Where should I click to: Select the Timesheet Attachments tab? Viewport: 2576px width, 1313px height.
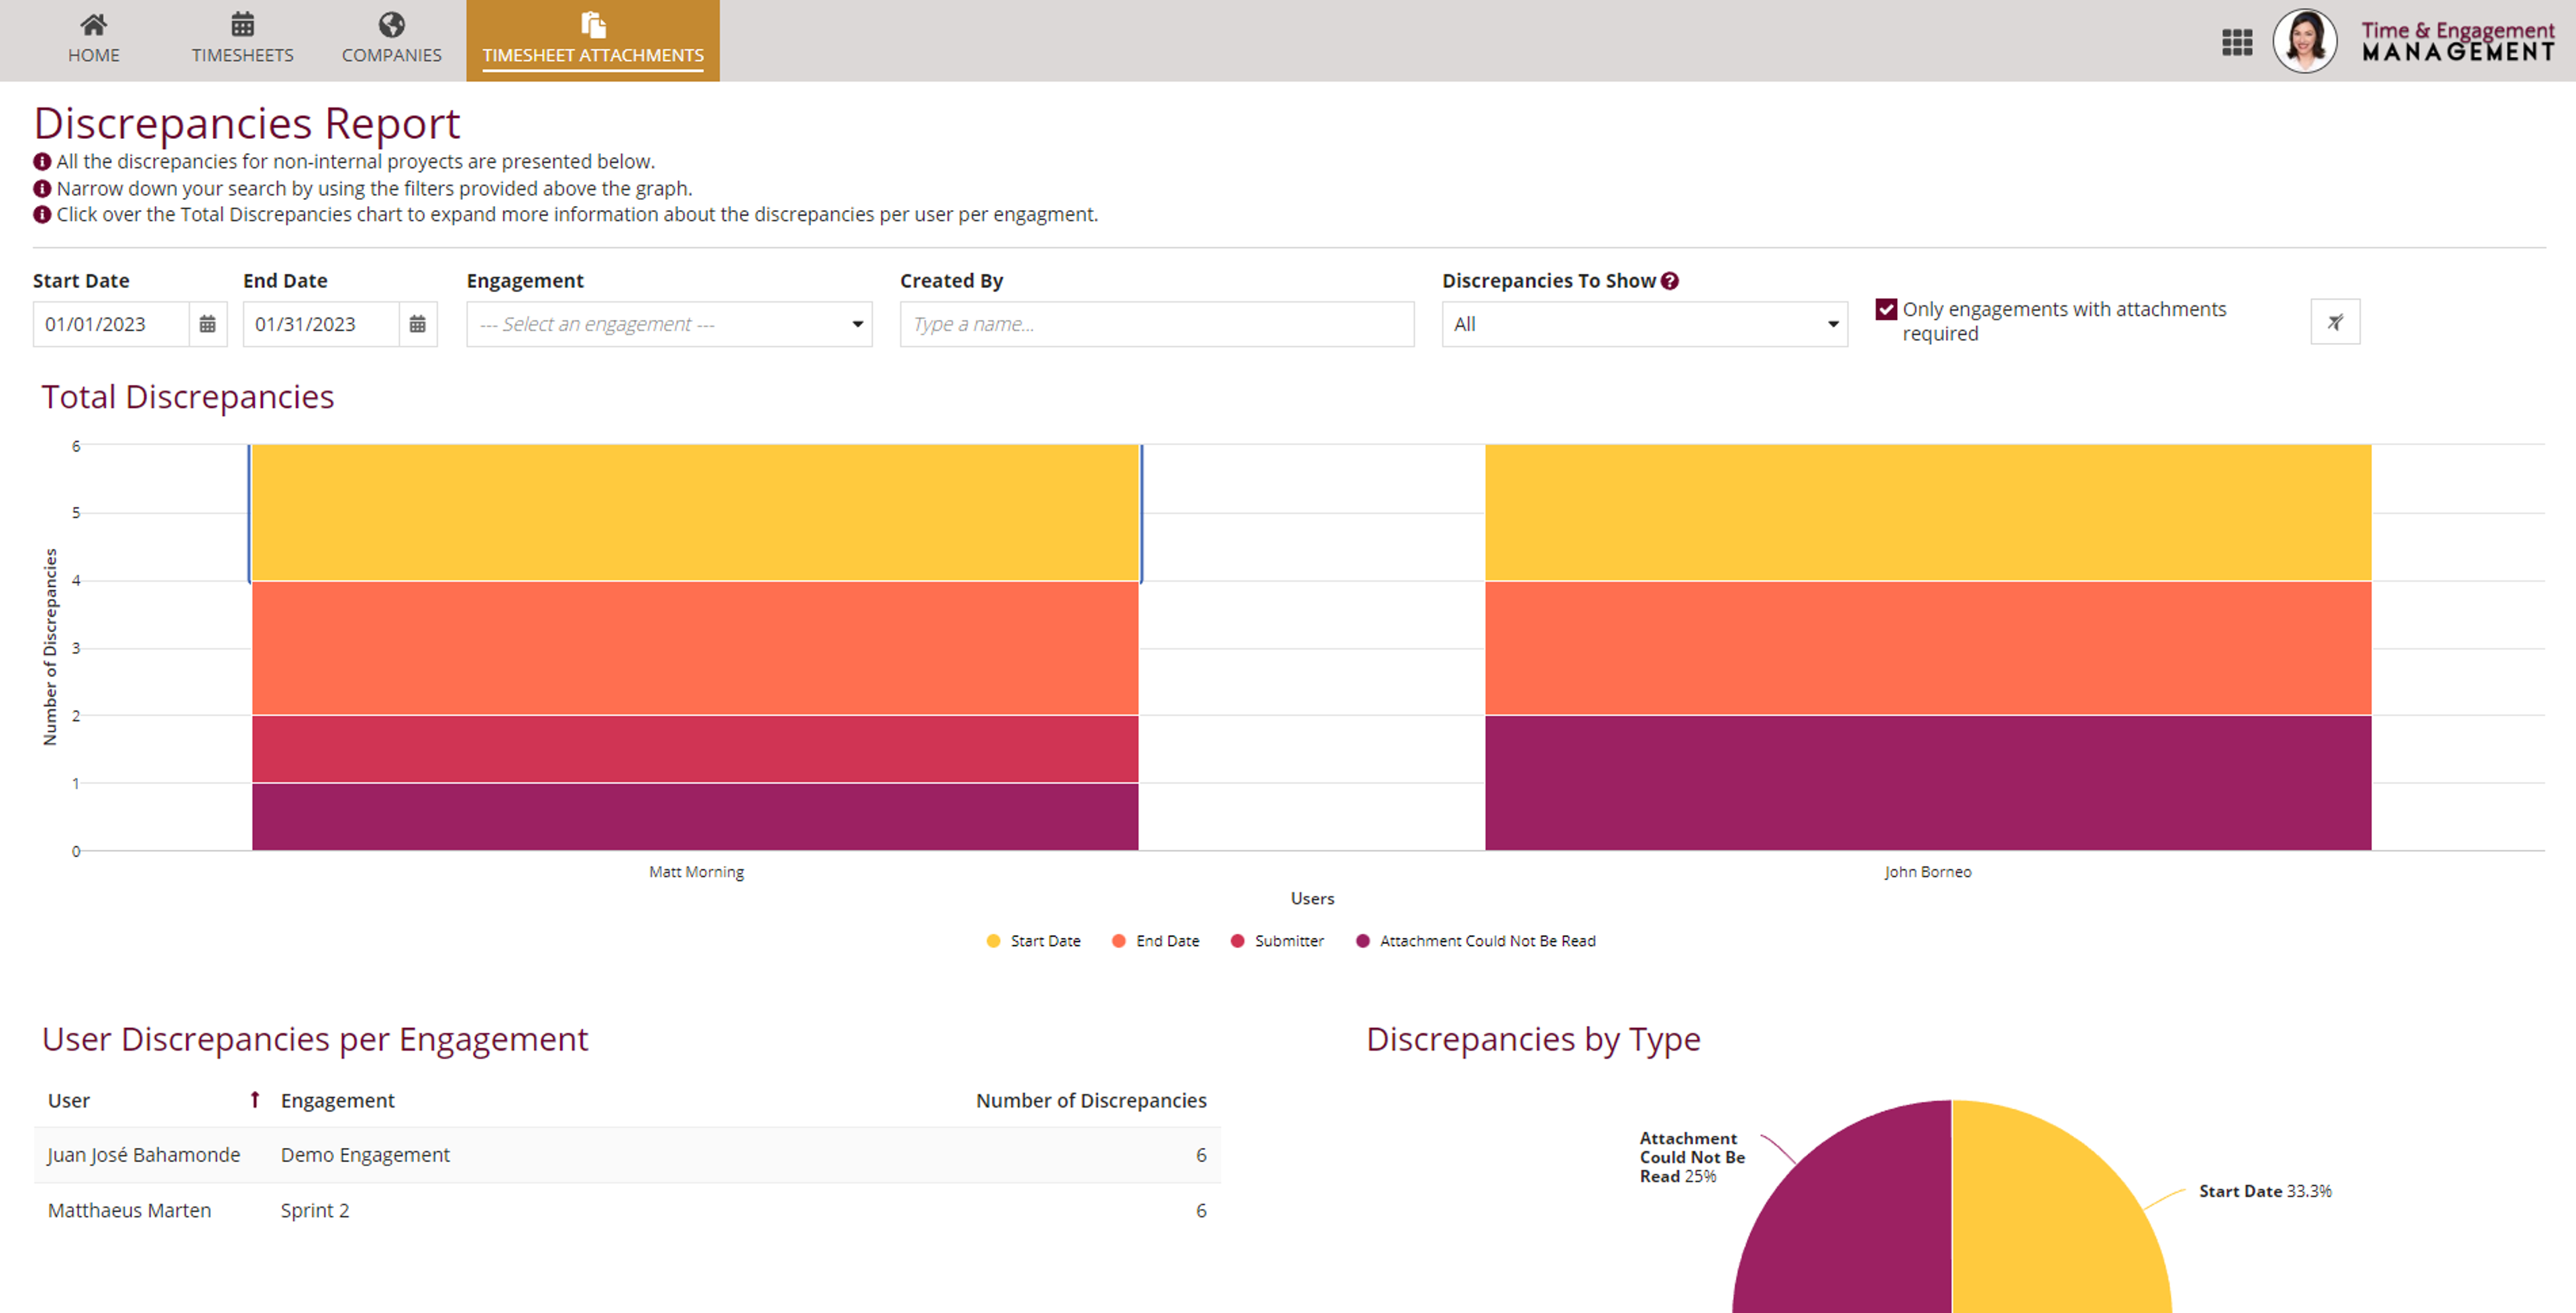(593, 40)
